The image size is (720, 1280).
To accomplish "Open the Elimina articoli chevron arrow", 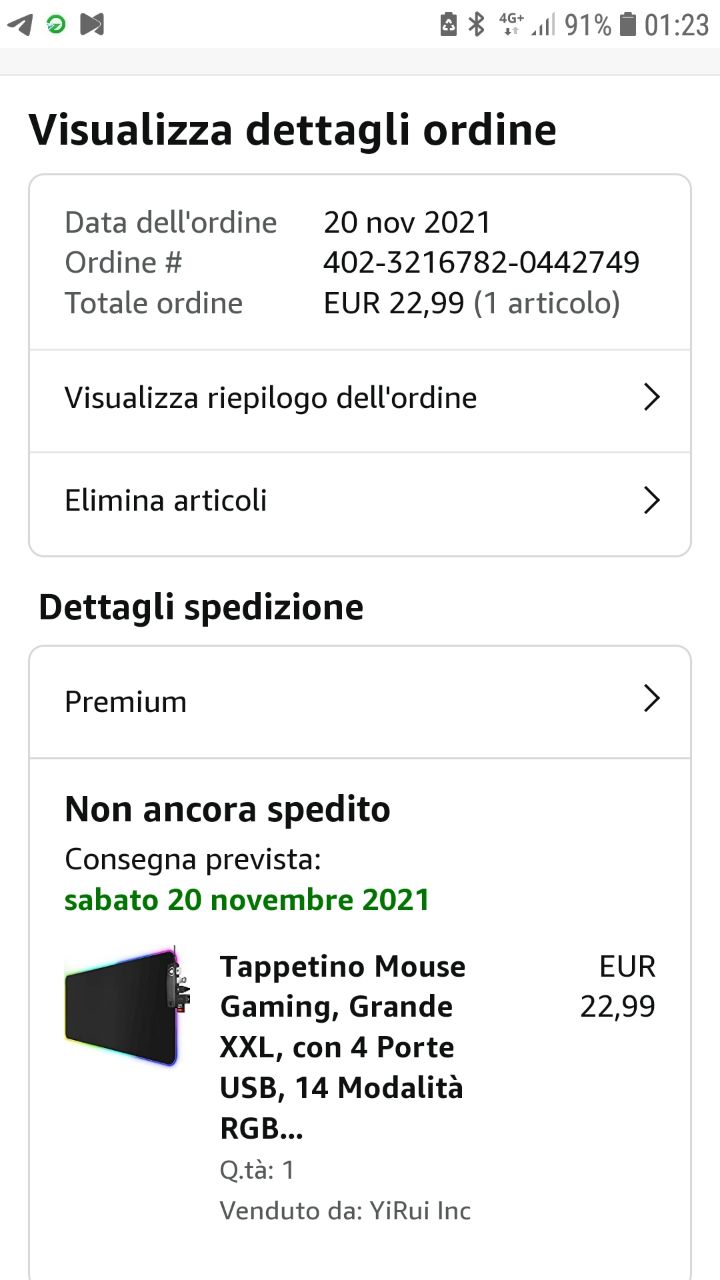I will tap(651, 500).
